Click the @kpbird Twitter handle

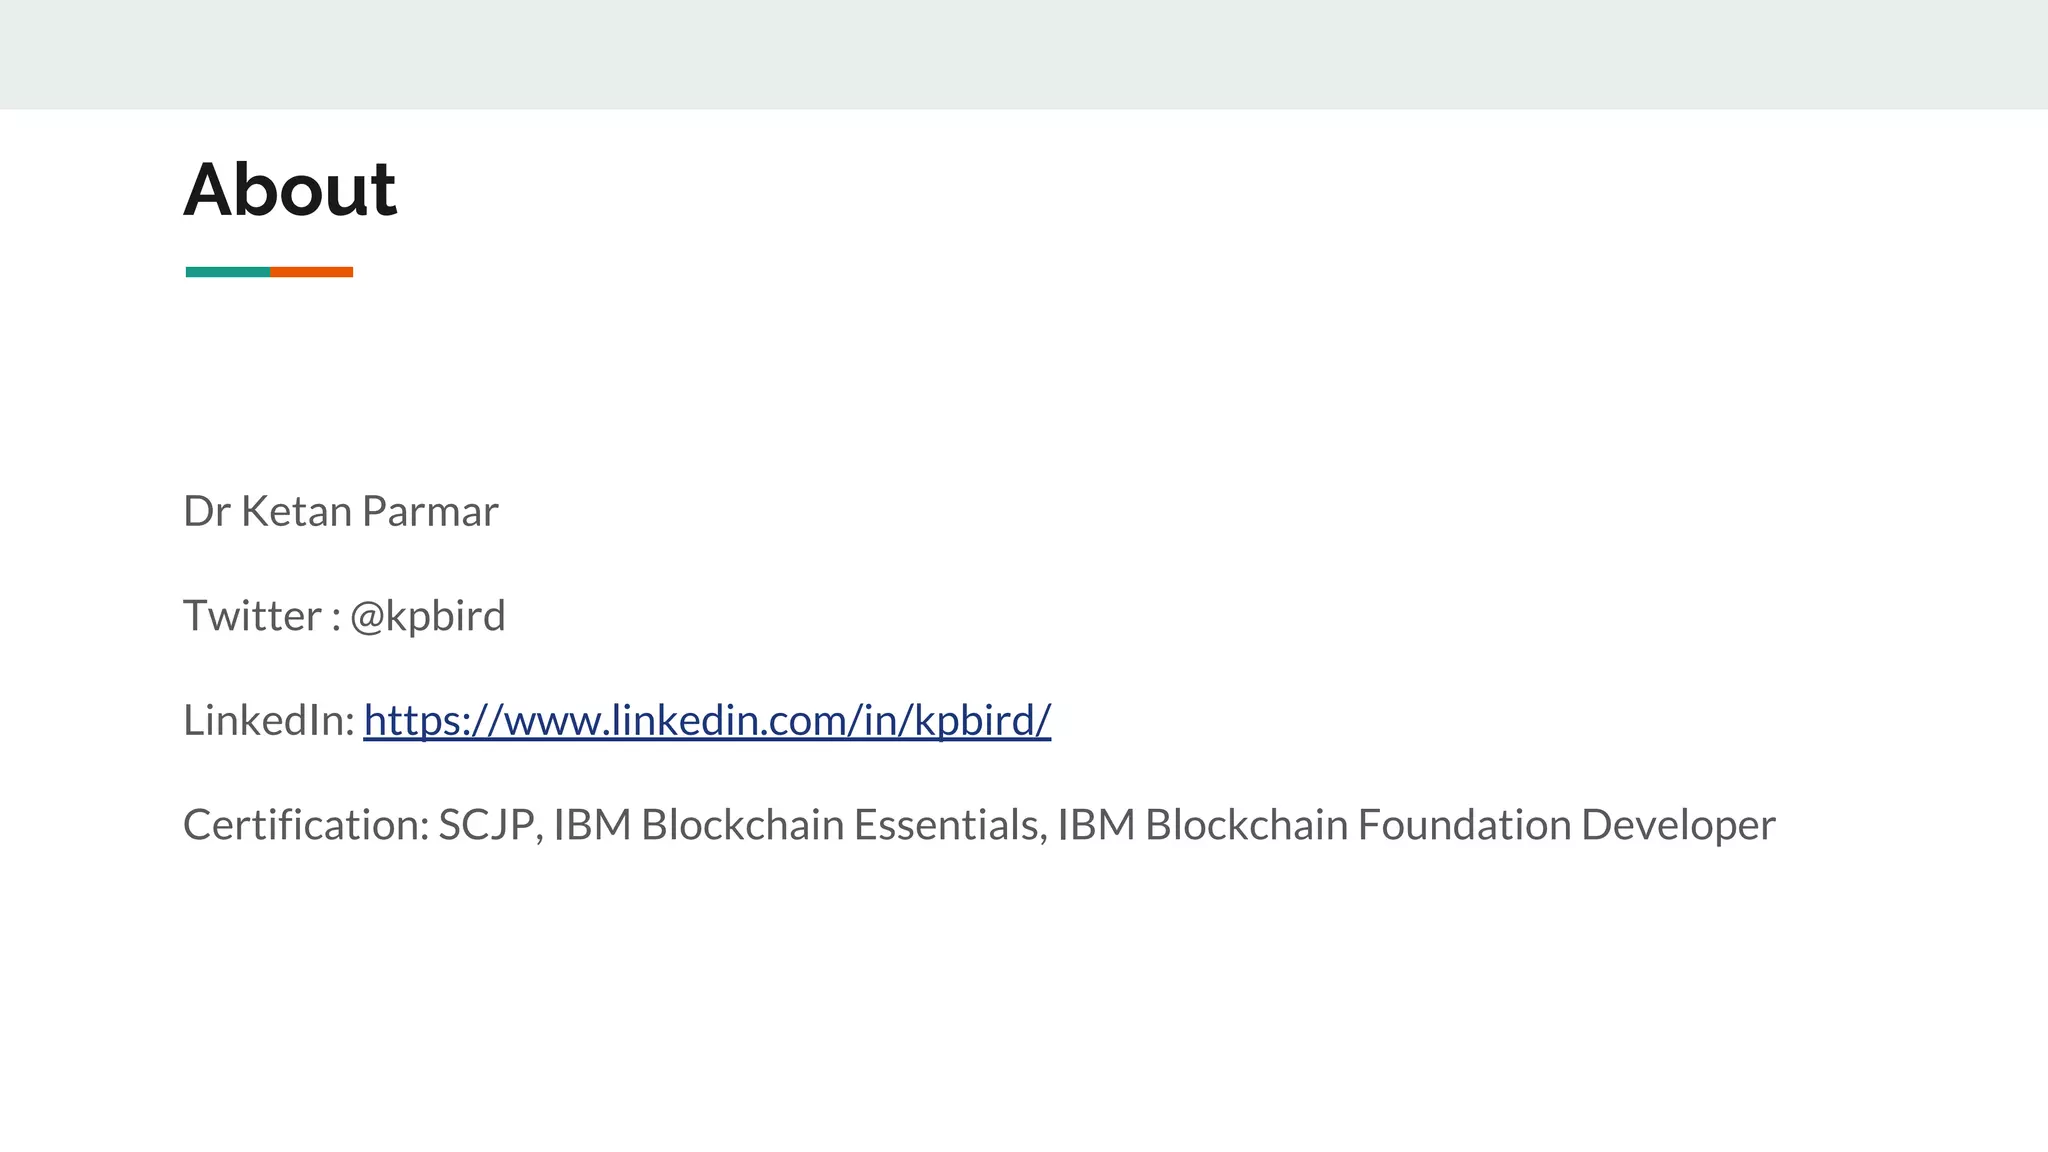[x=427, y=616]
